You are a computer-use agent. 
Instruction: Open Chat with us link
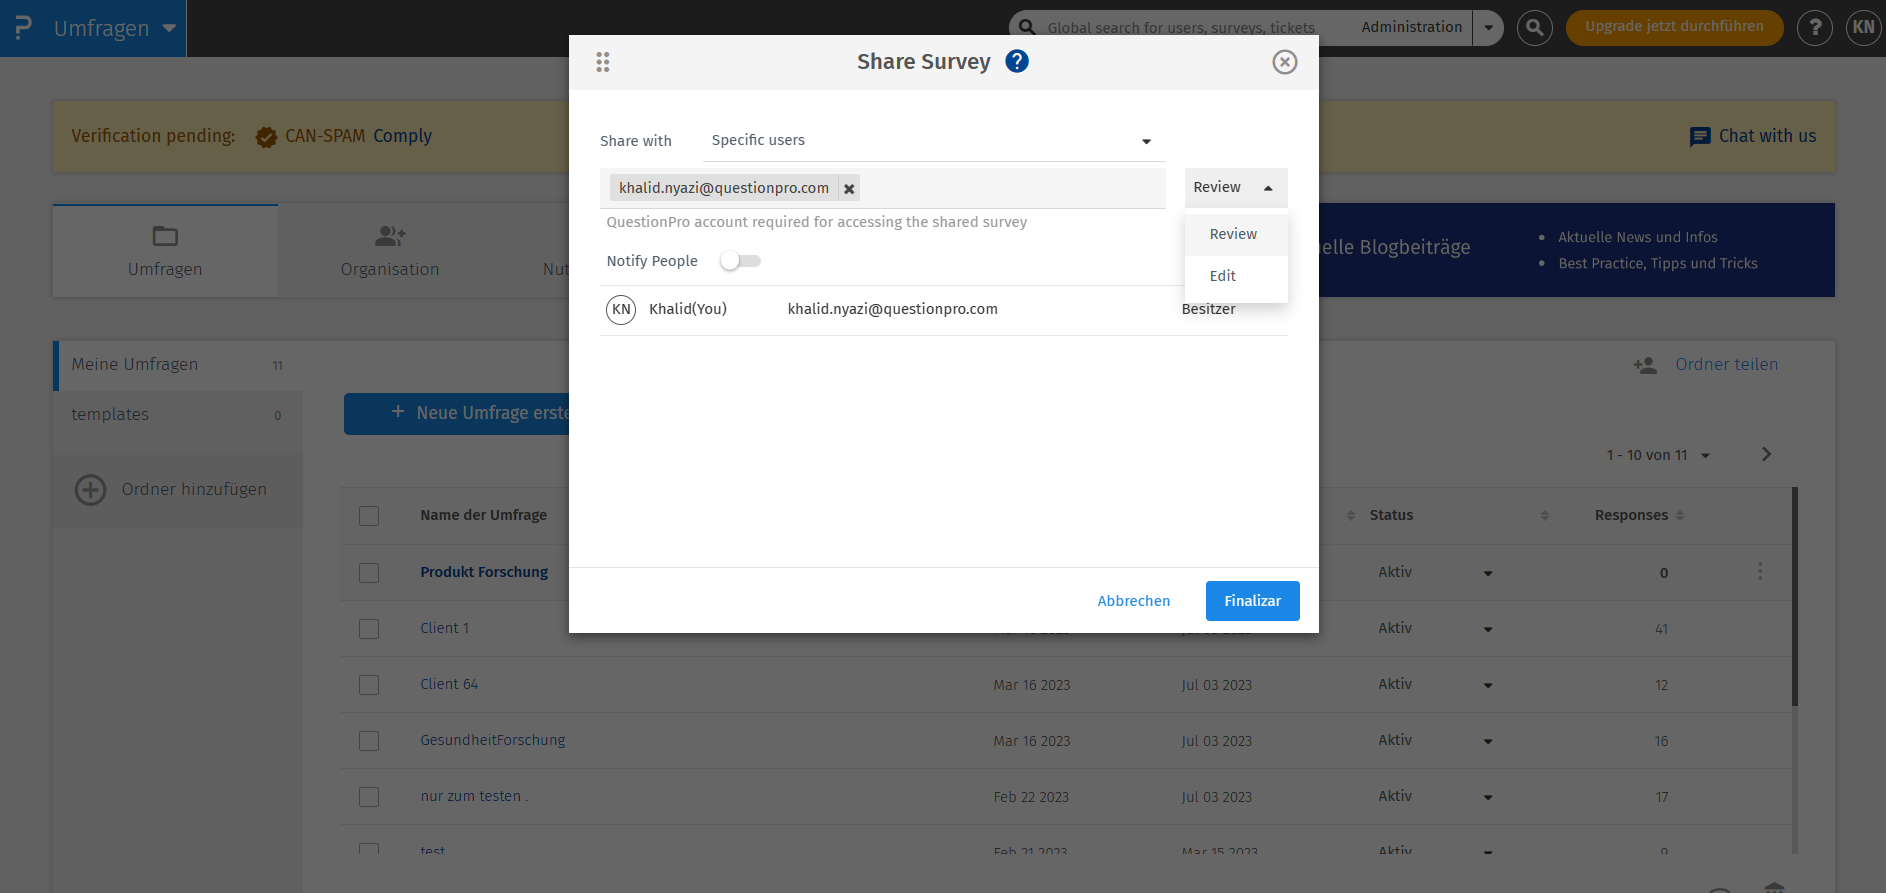point(1767,136)
